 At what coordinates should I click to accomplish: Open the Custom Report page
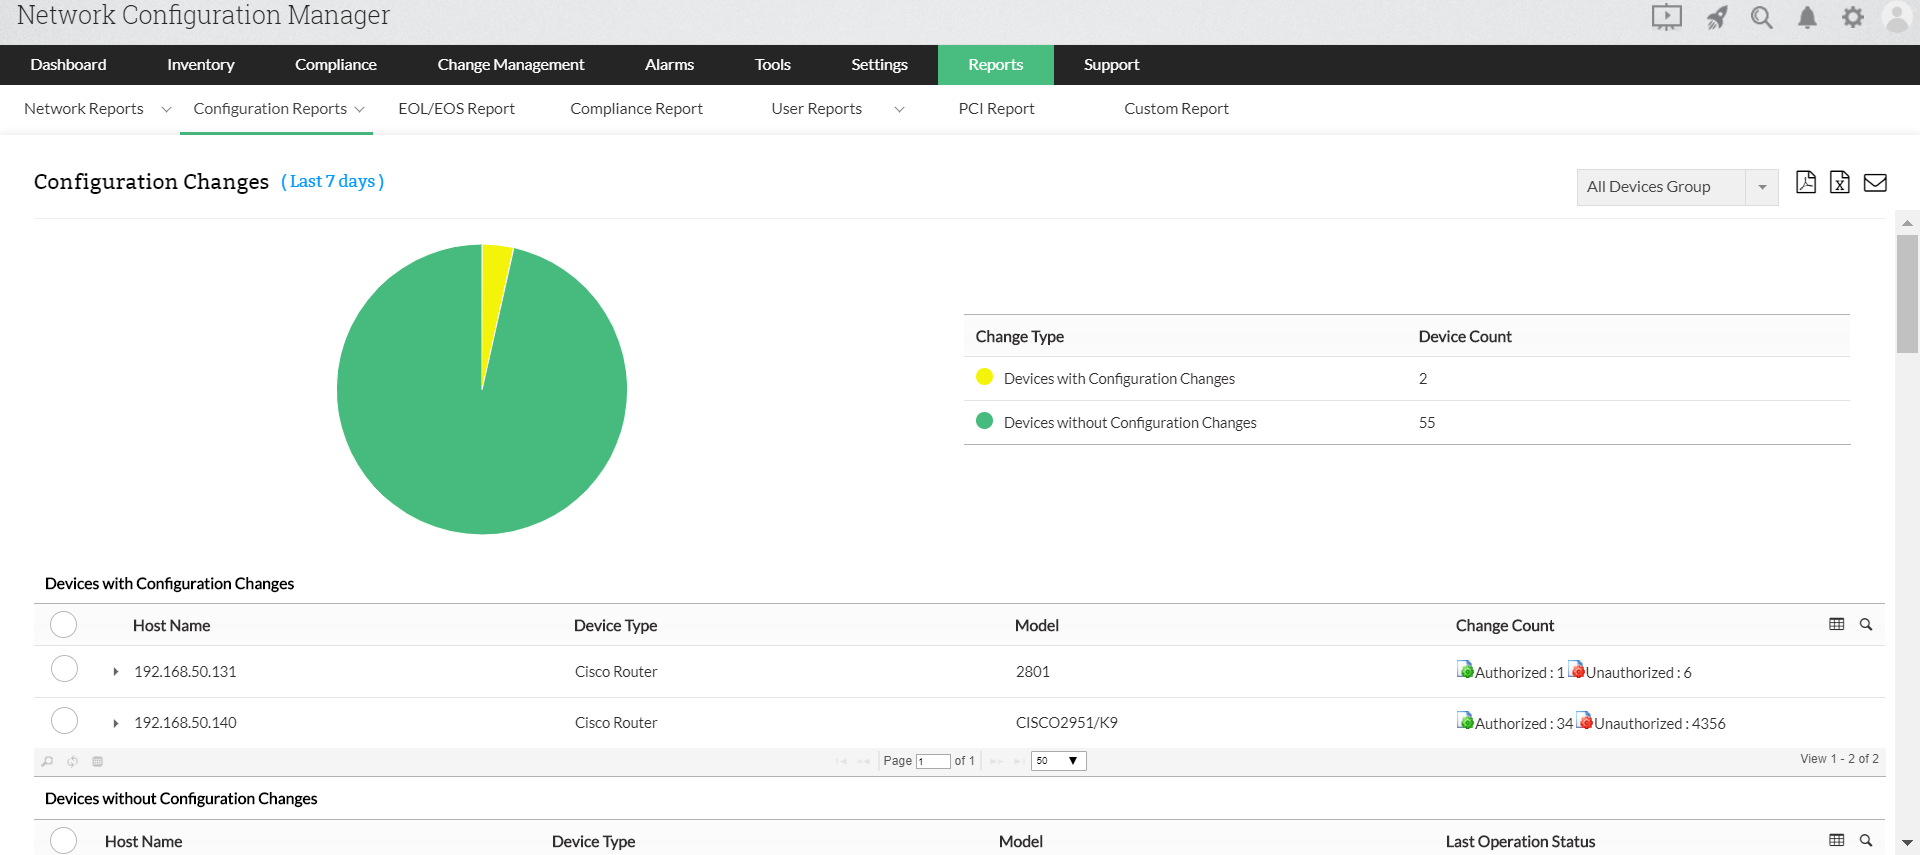coord(1176,109)
